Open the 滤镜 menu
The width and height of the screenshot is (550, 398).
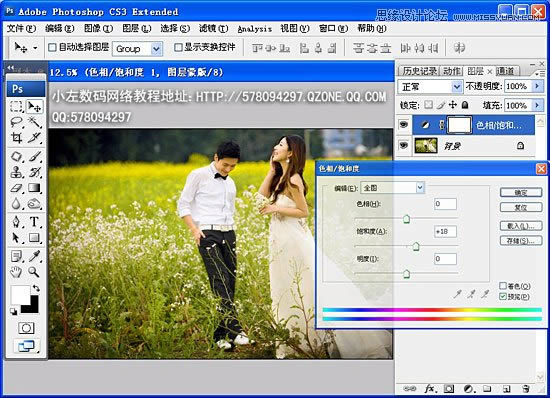[214, 28]
